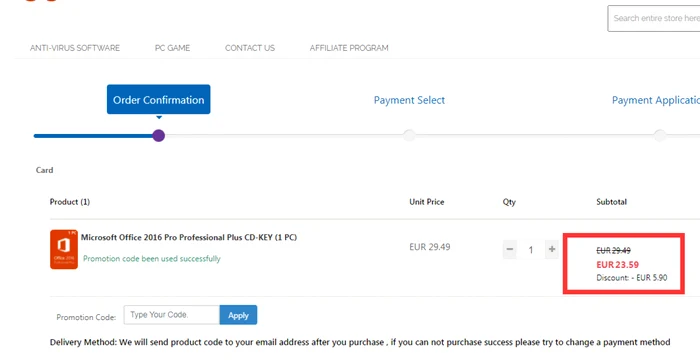Screen dimensions: 700x361
Task: Click the Payment Select progress dot
Action: point(409,136)
